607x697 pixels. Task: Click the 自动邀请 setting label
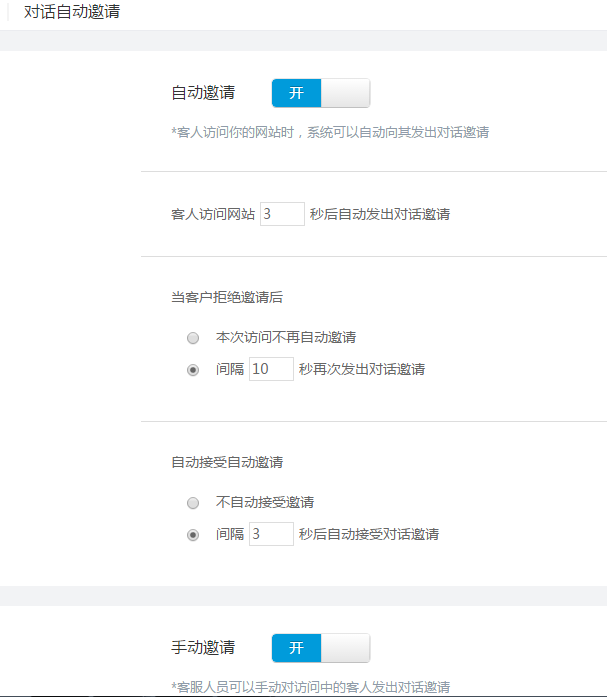click(203, 93)
